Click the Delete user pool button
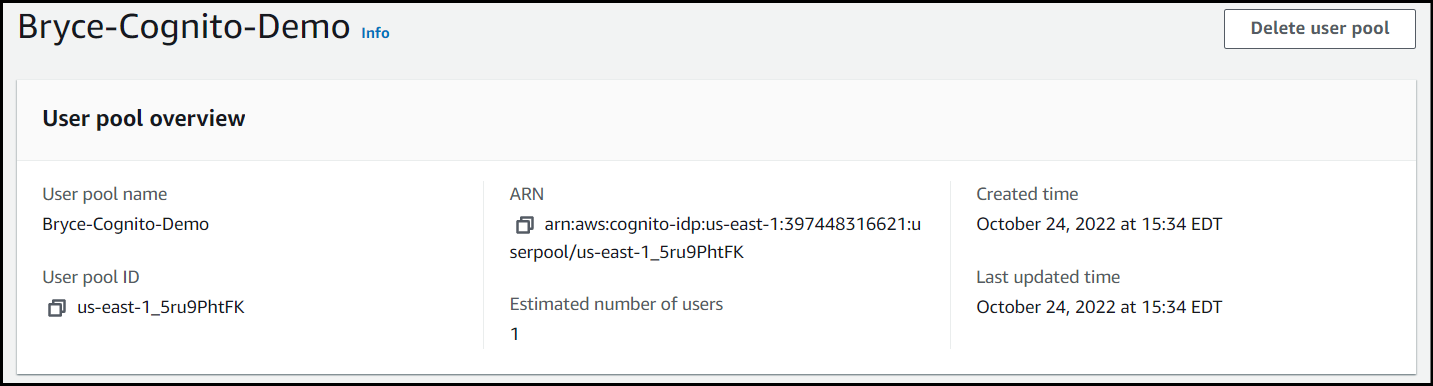 coord(1320,29)
